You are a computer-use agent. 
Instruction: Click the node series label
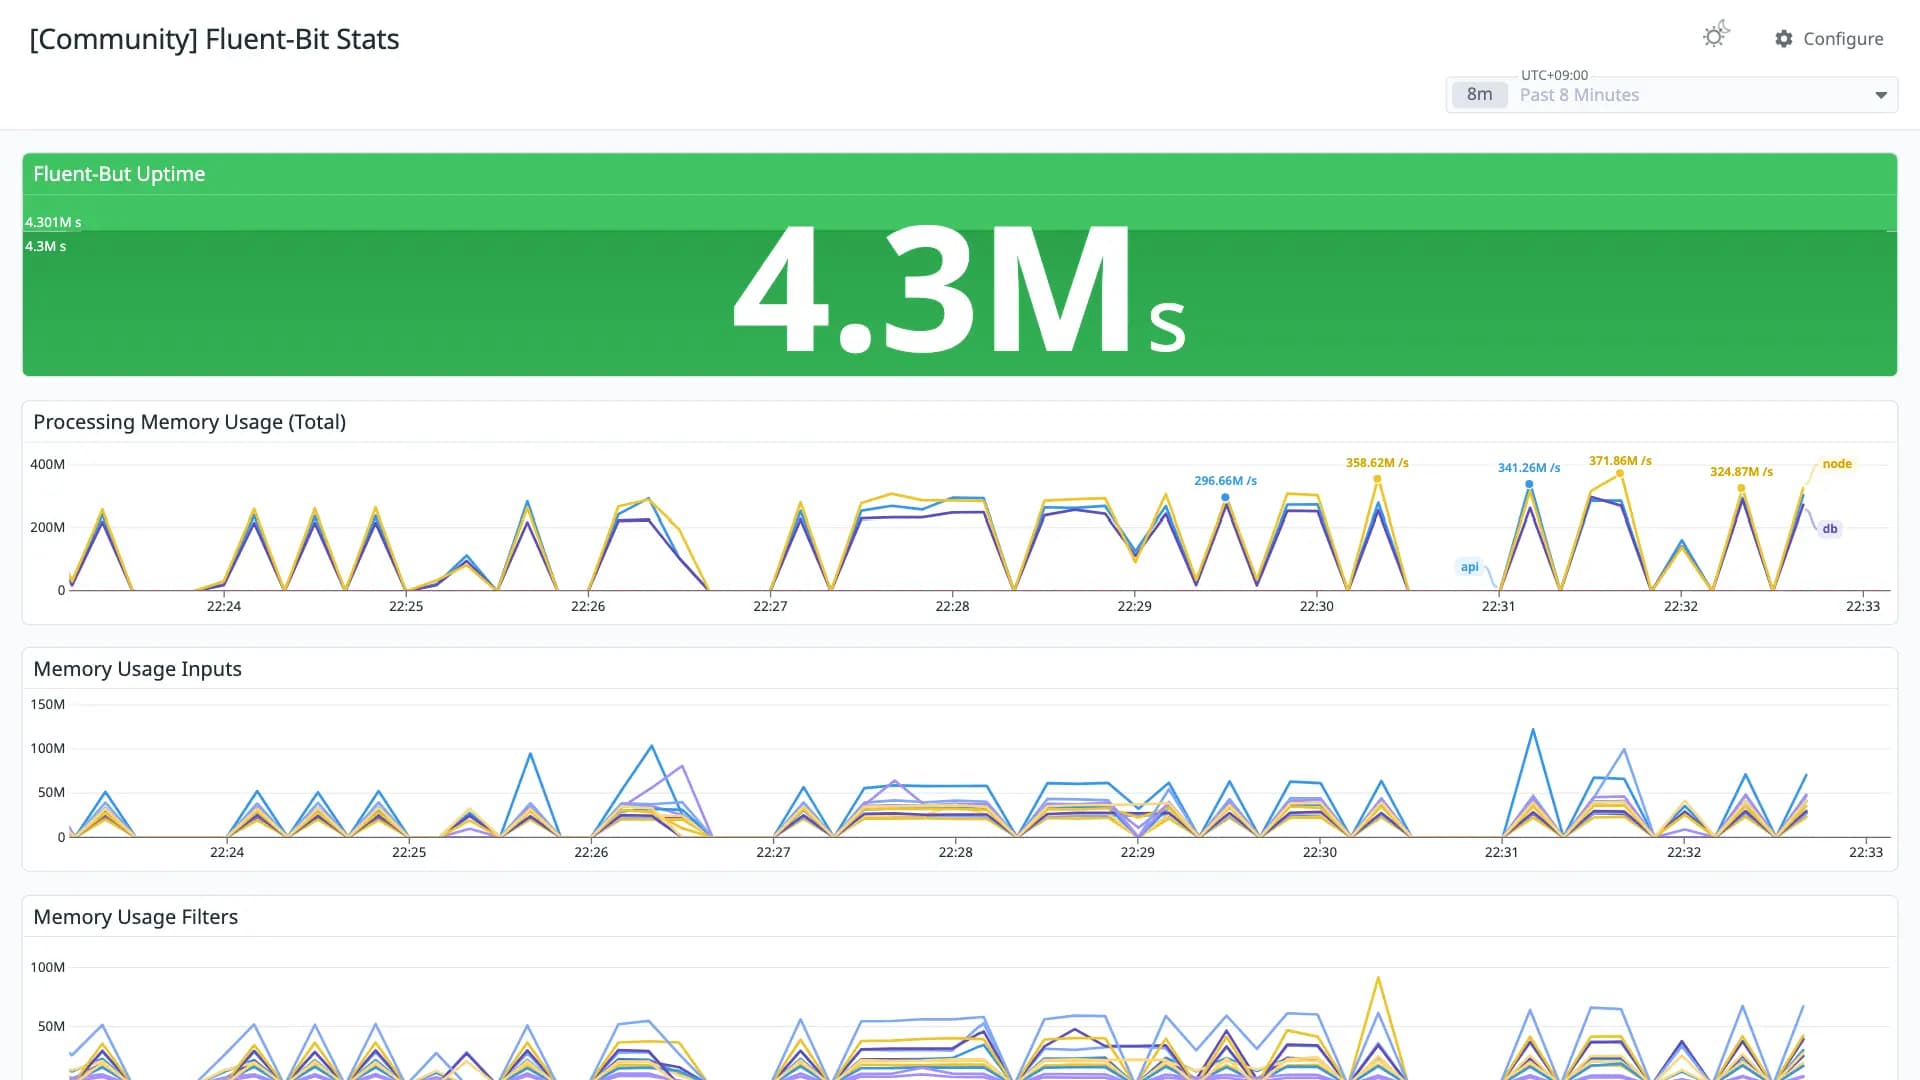pyautogui.click(x=1837, y=463)
